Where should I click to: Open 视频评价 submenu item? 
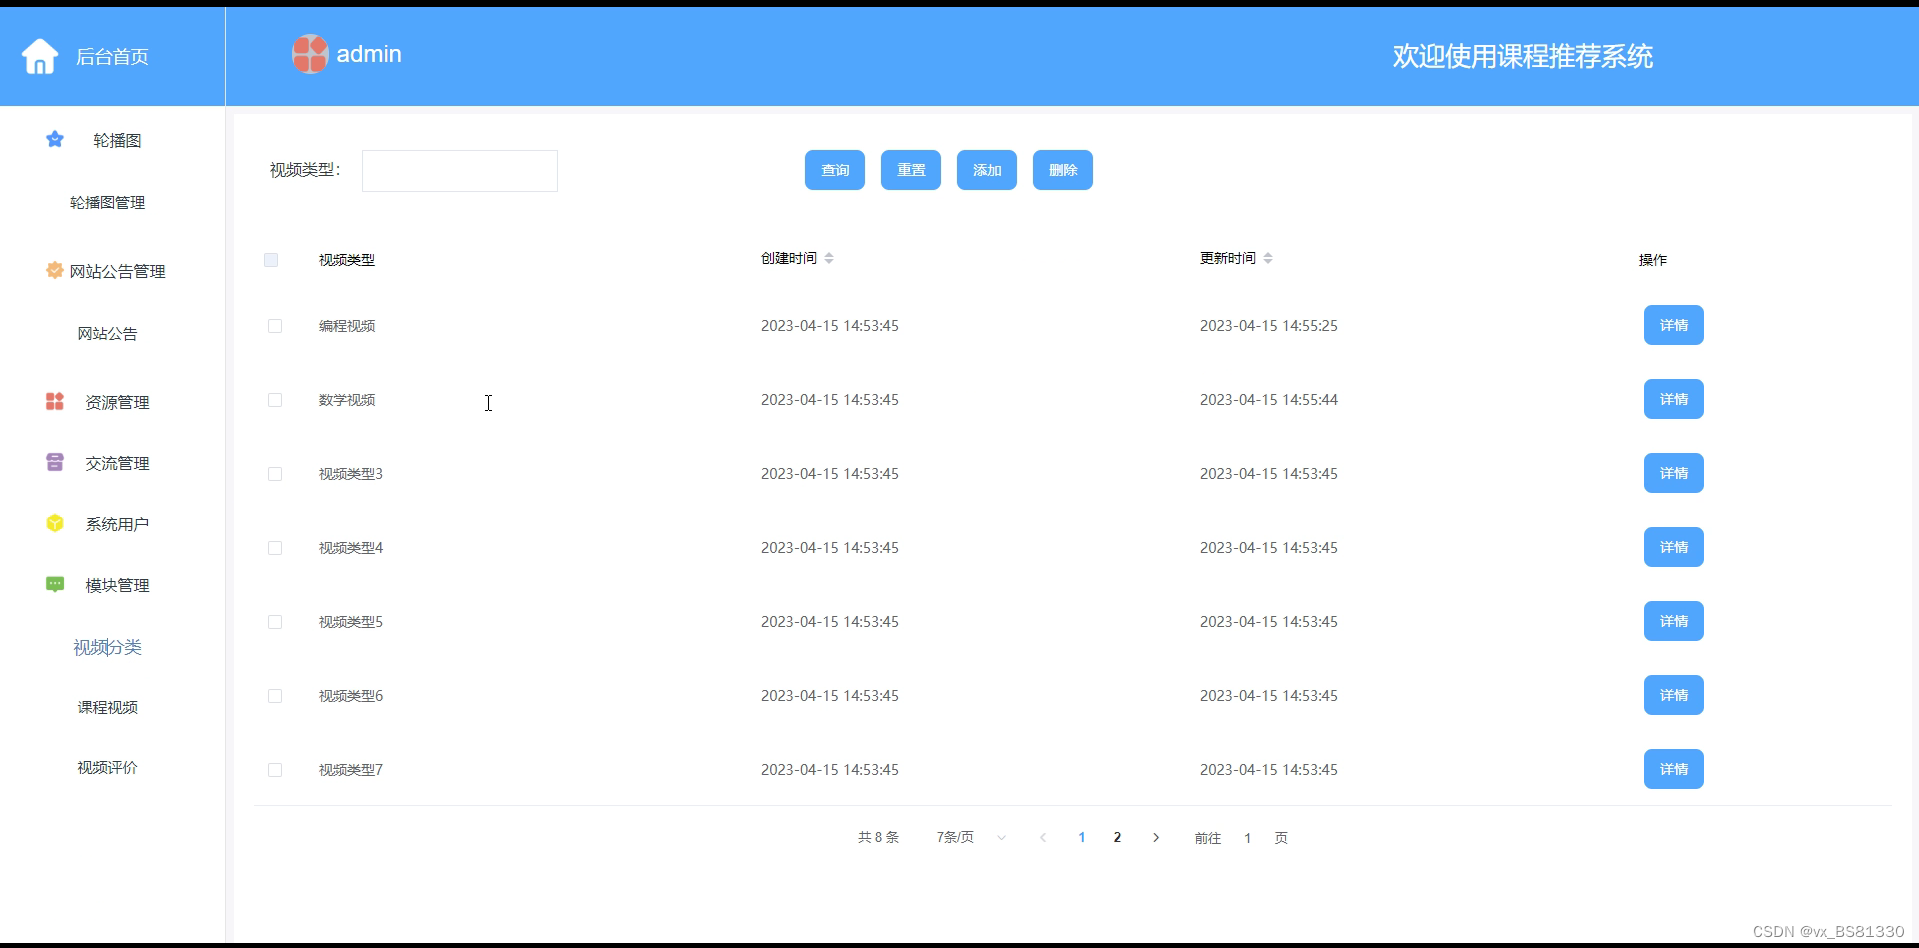coord(108,767)
